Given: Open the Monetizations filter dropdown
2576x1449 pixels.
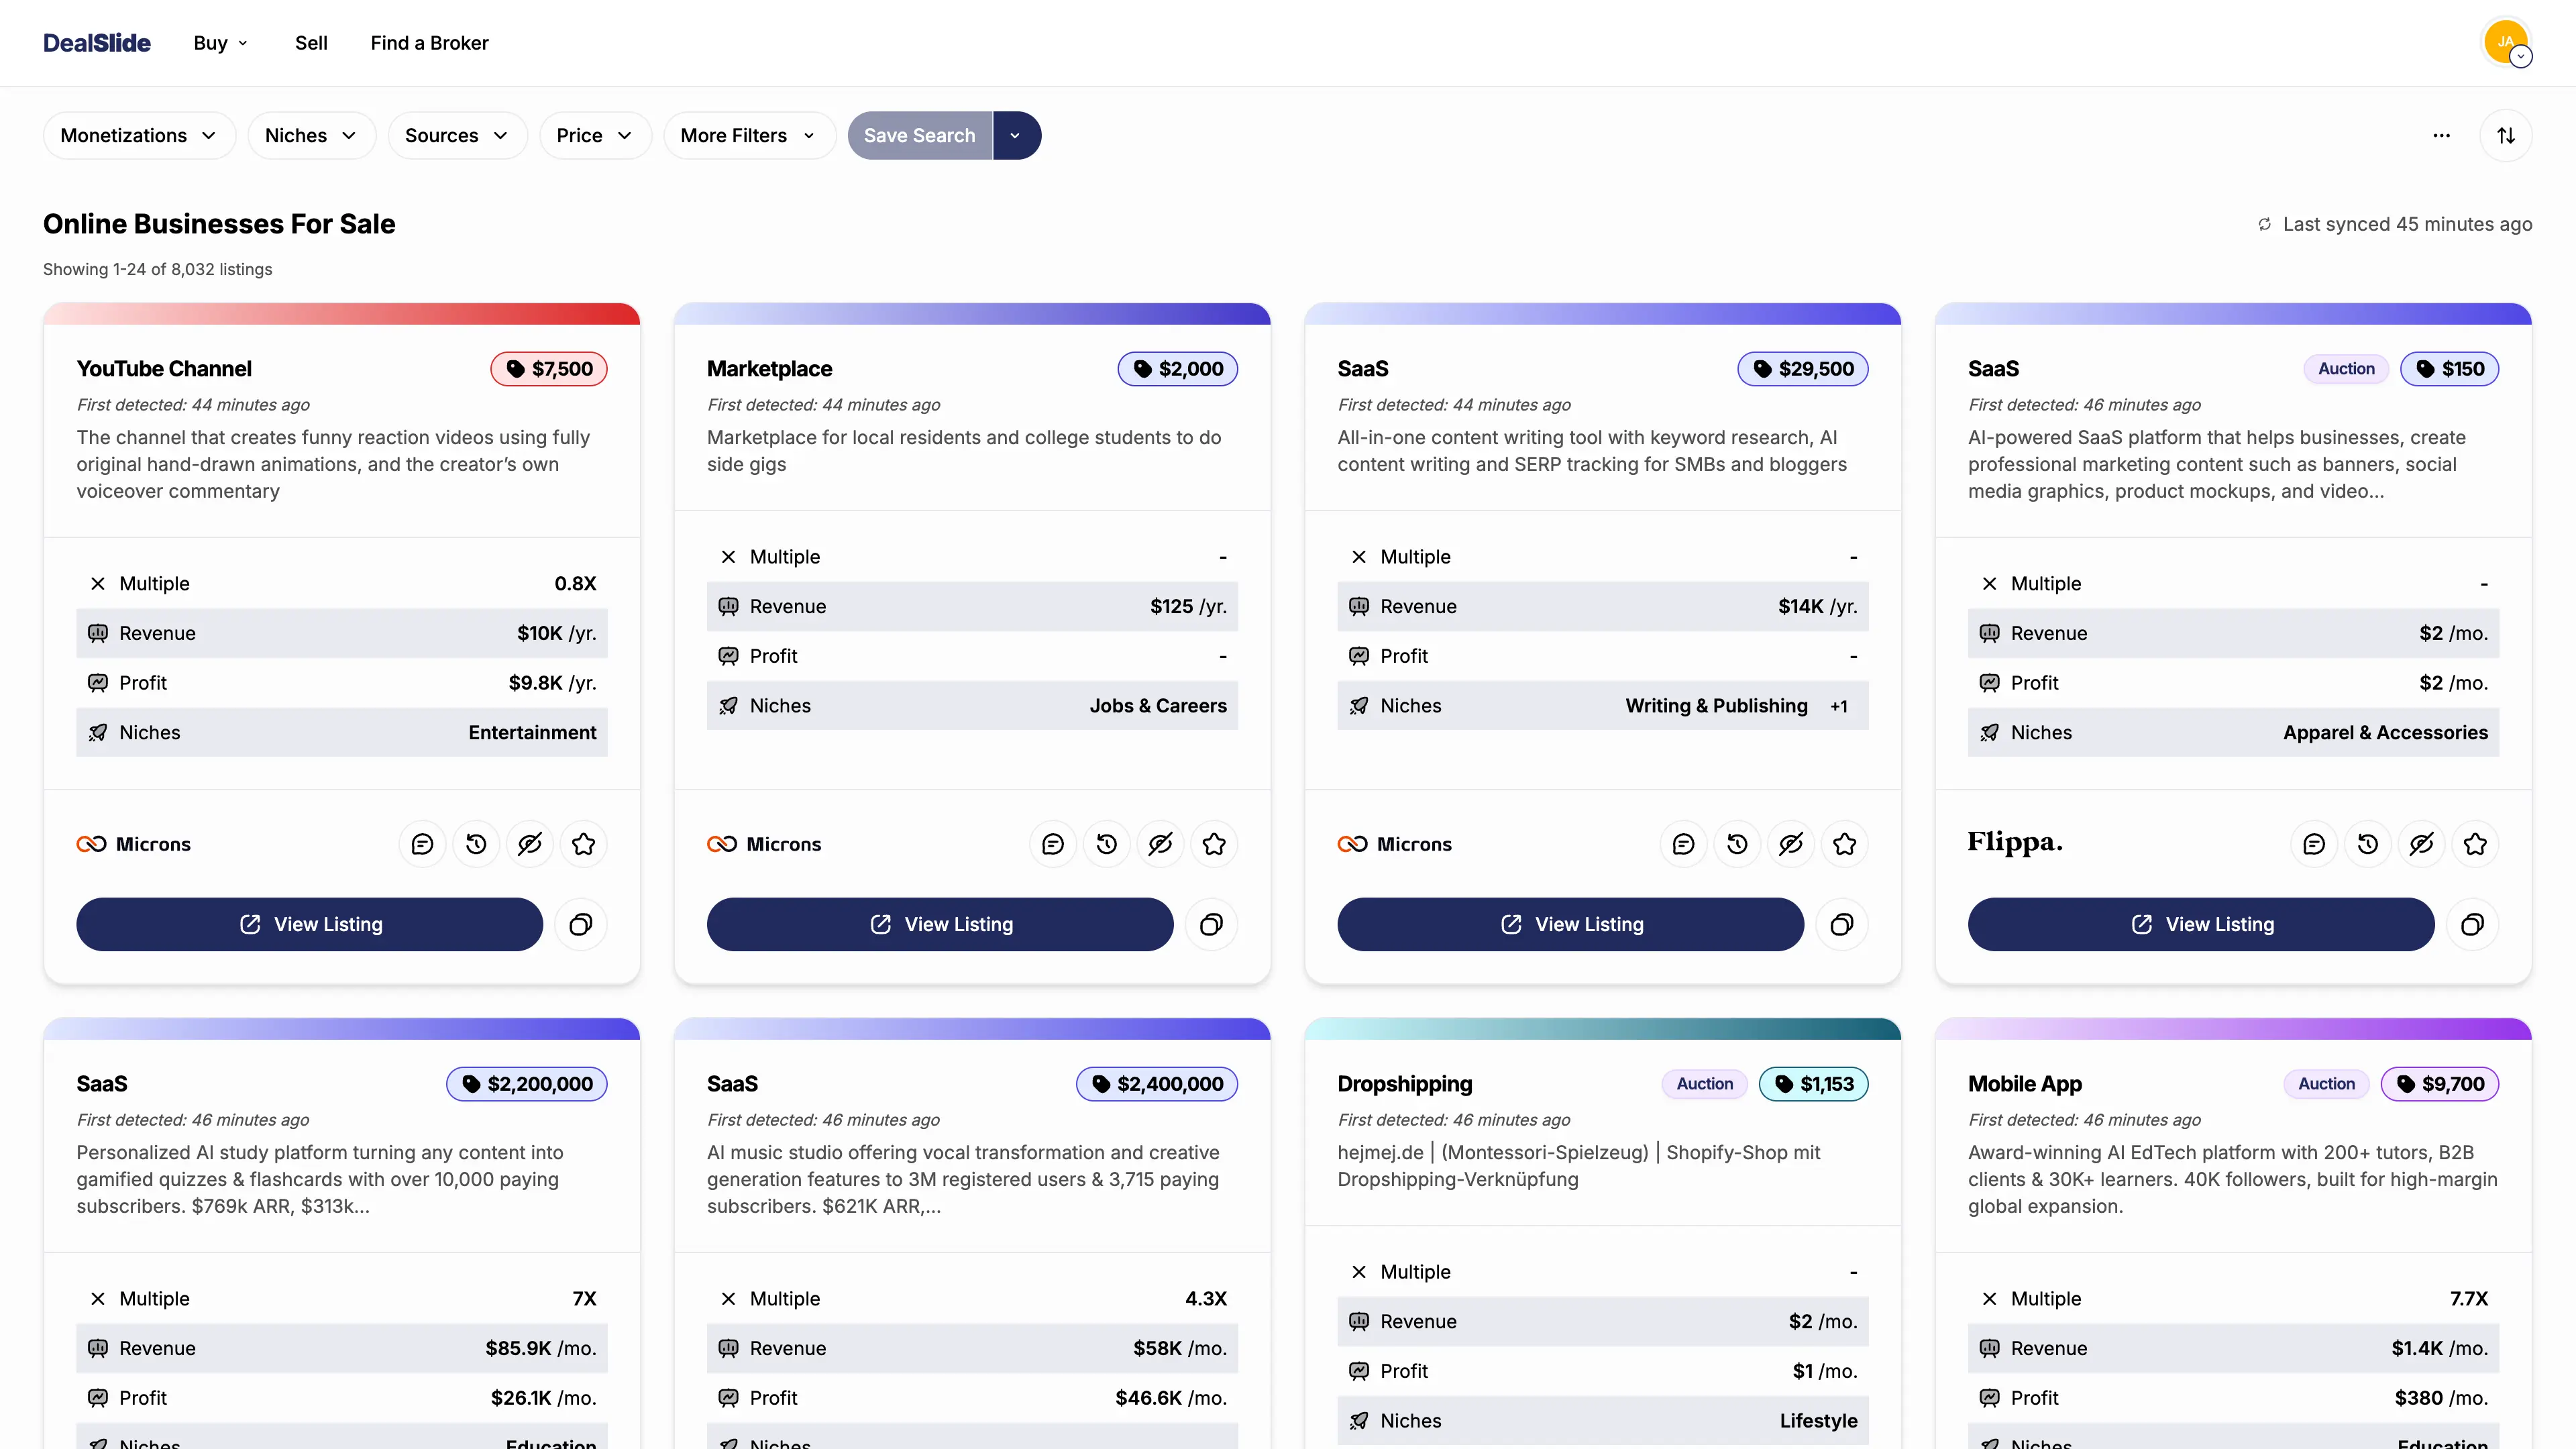Looking at the screenshot, I should point(138,135).
